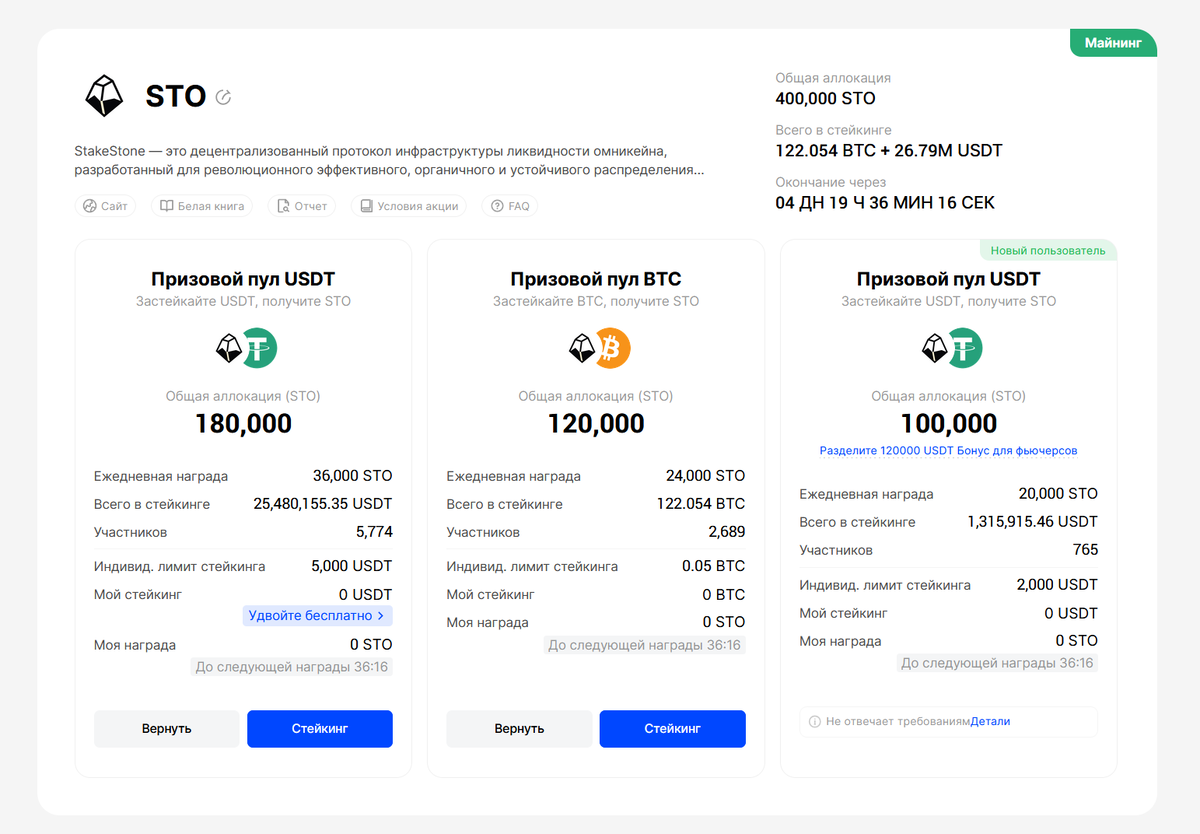Click the Майнинг badge
The image size is (1200, 834).
[1113, 43]
